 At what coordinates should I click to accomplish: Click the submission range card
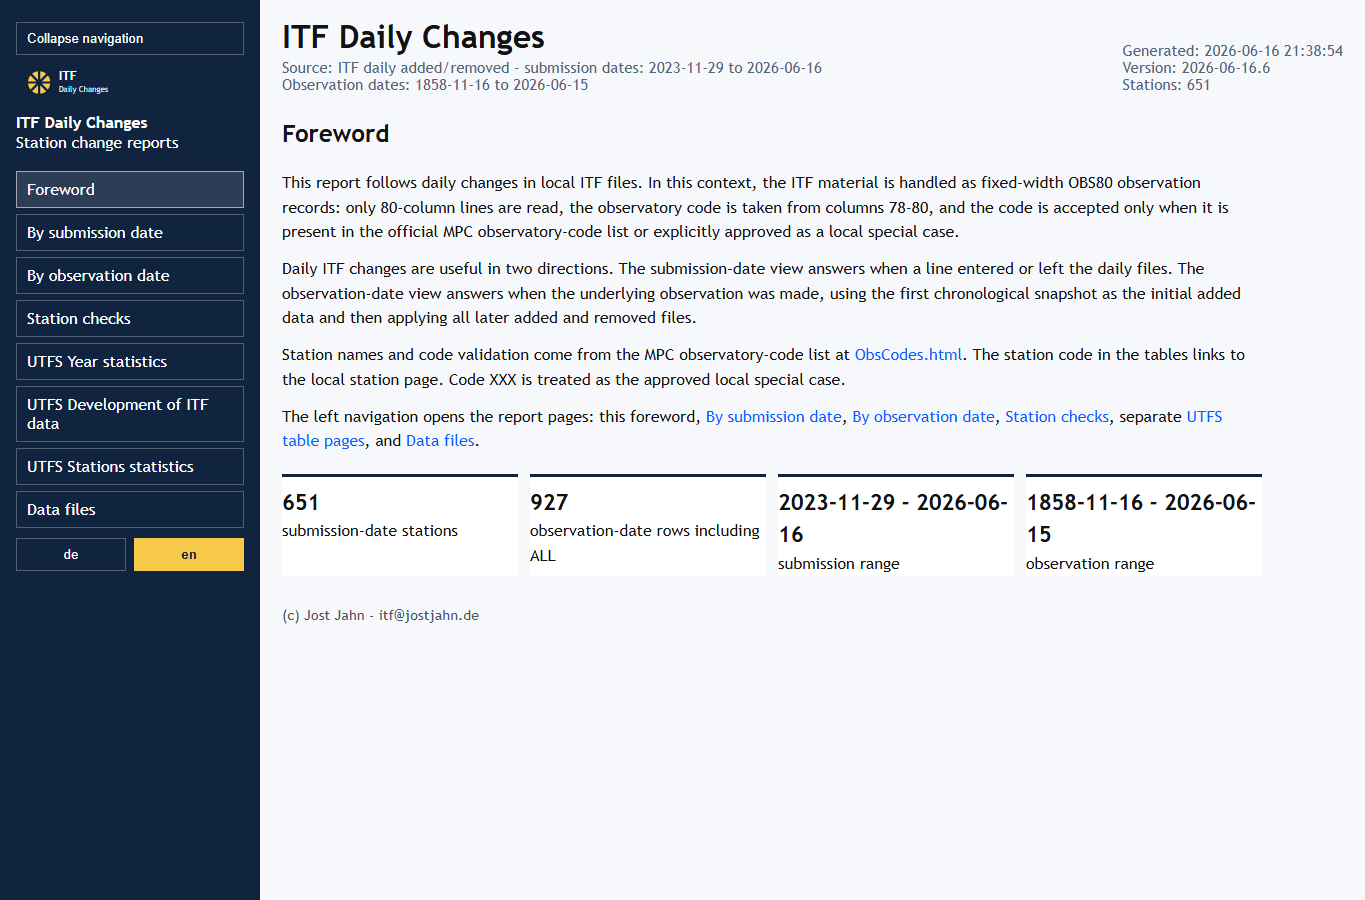pos(896,525)
